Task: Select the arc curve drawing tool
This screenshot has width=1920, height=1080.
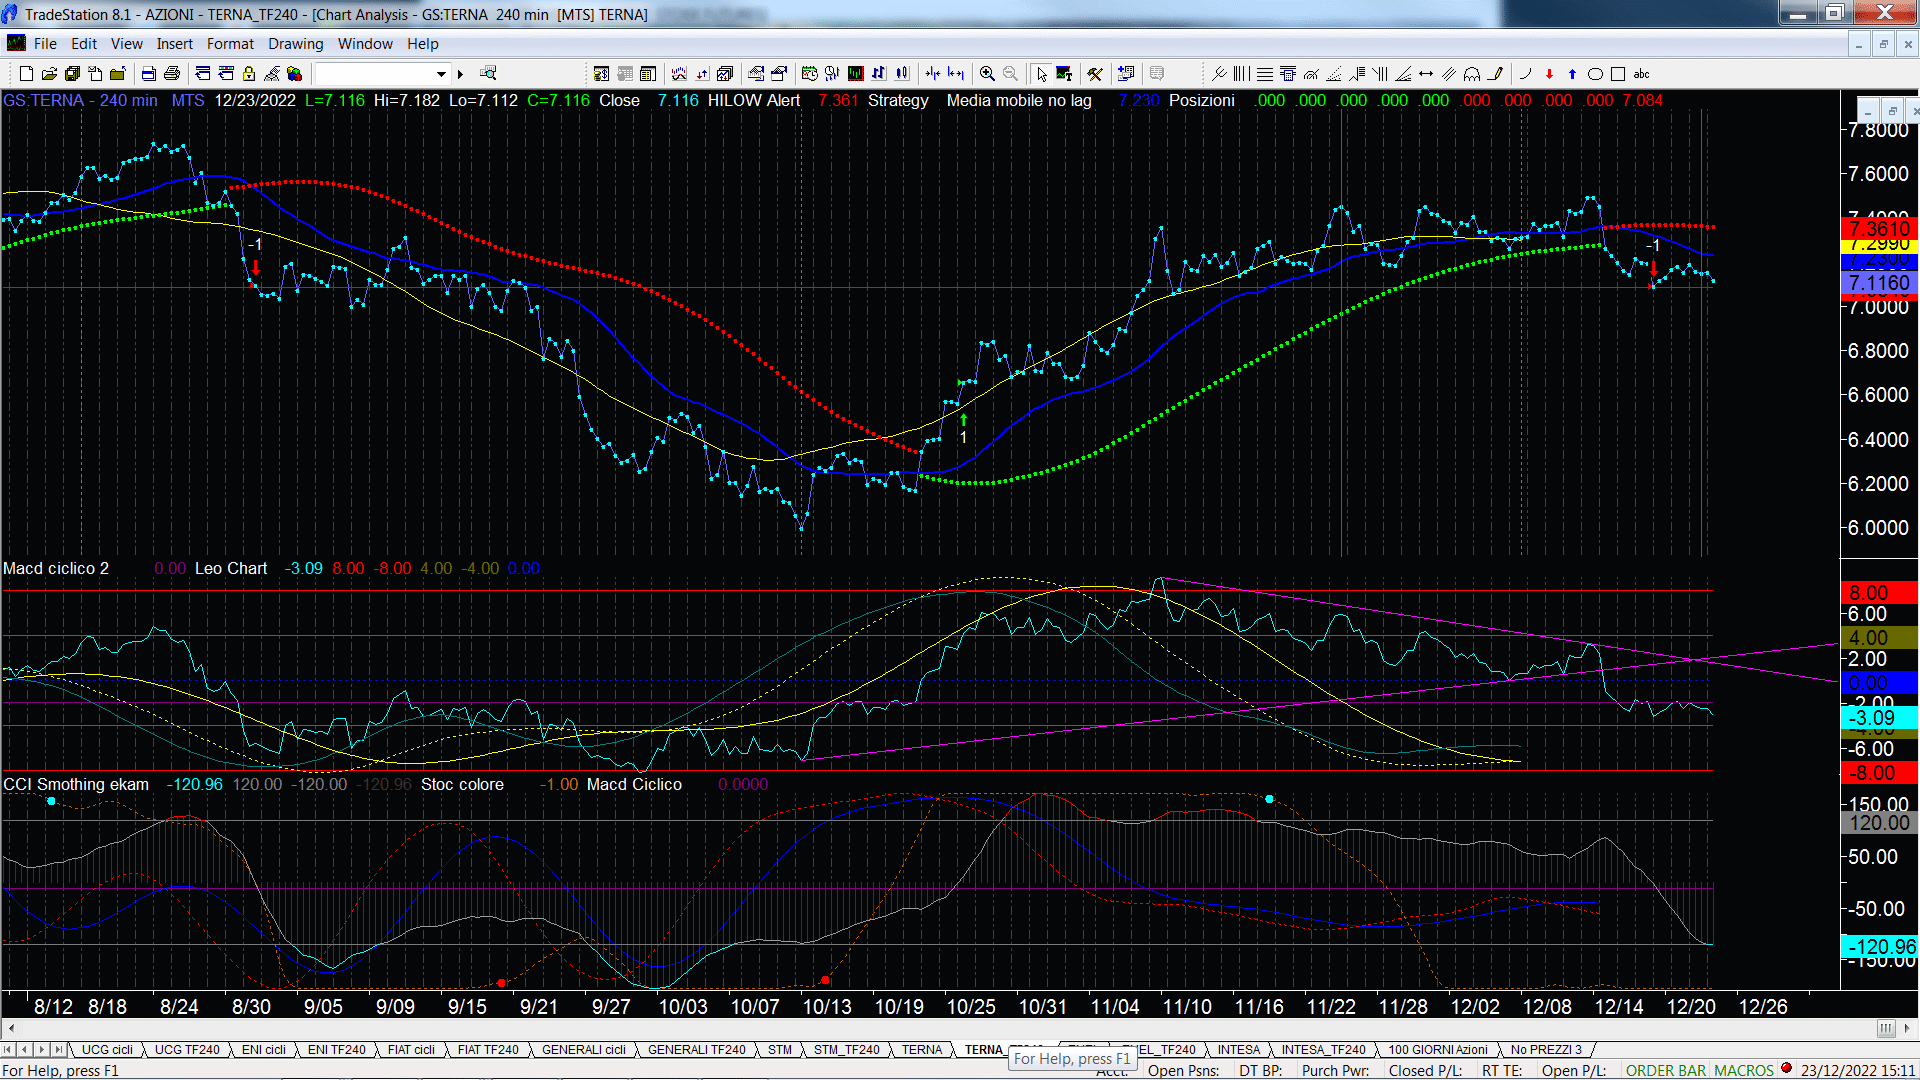Action: pyautogui.click(x=1526, y=74)
